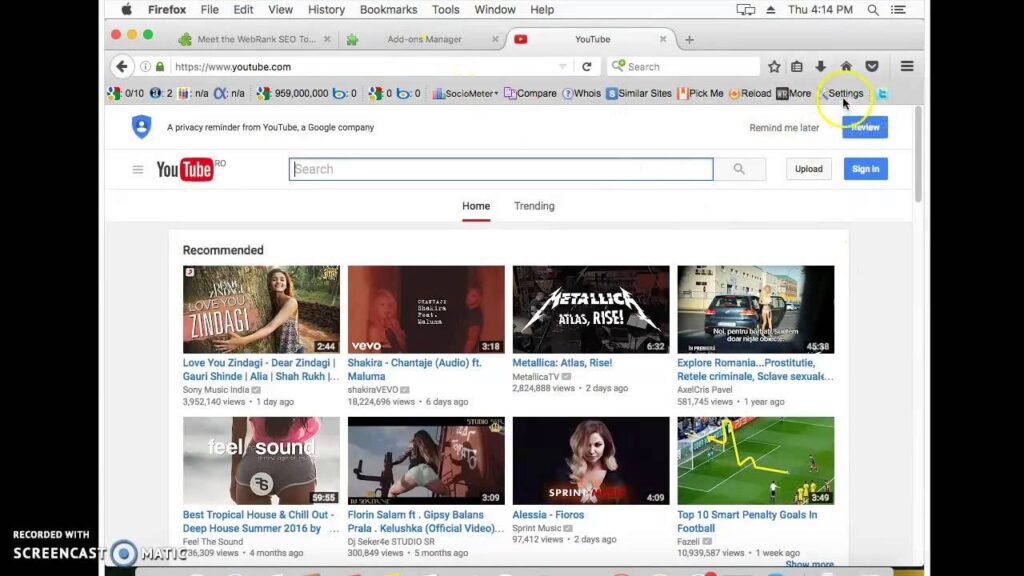This screenshot has width=1024, height=576.
Task: Click the Upload button
Action: coord(808,169)
